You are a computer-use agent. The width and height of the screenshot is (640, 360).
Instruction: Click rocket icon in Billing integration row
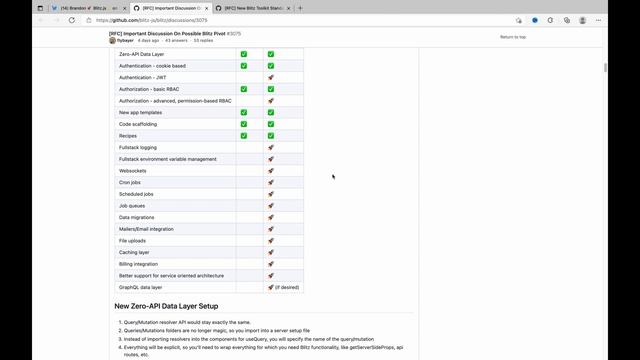pos(271,264)
